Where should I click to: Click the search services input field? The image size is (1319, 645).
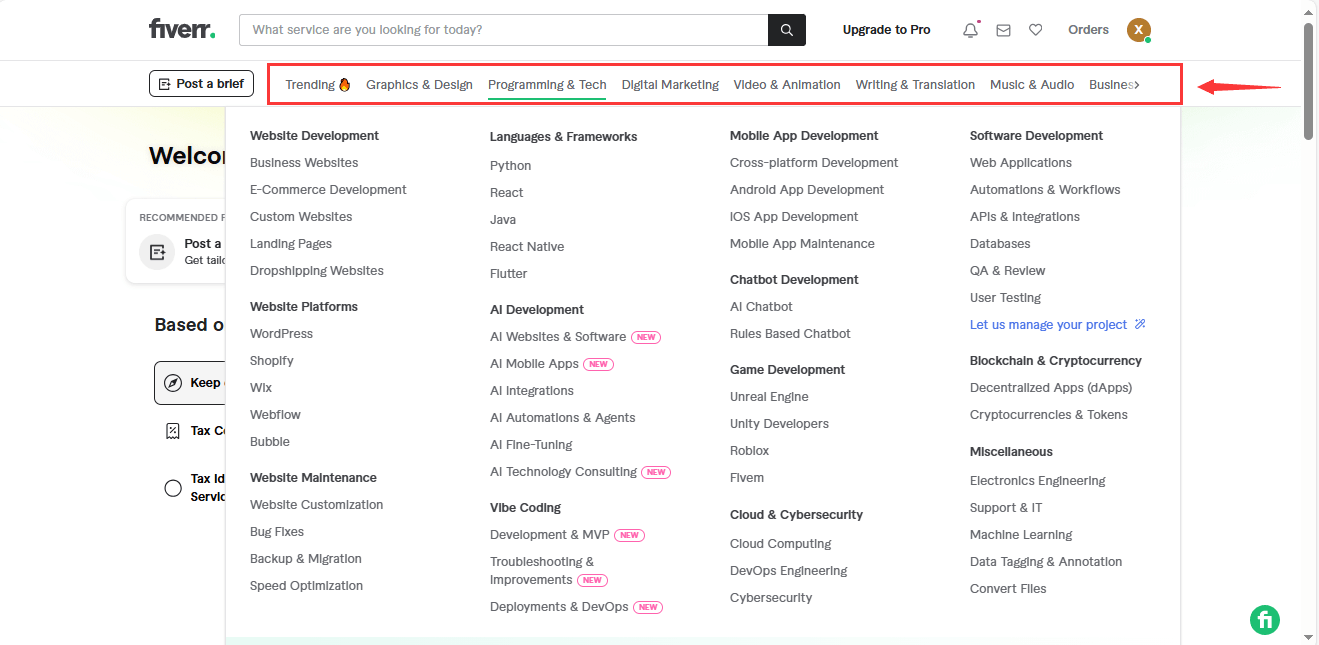pos(504,30)
